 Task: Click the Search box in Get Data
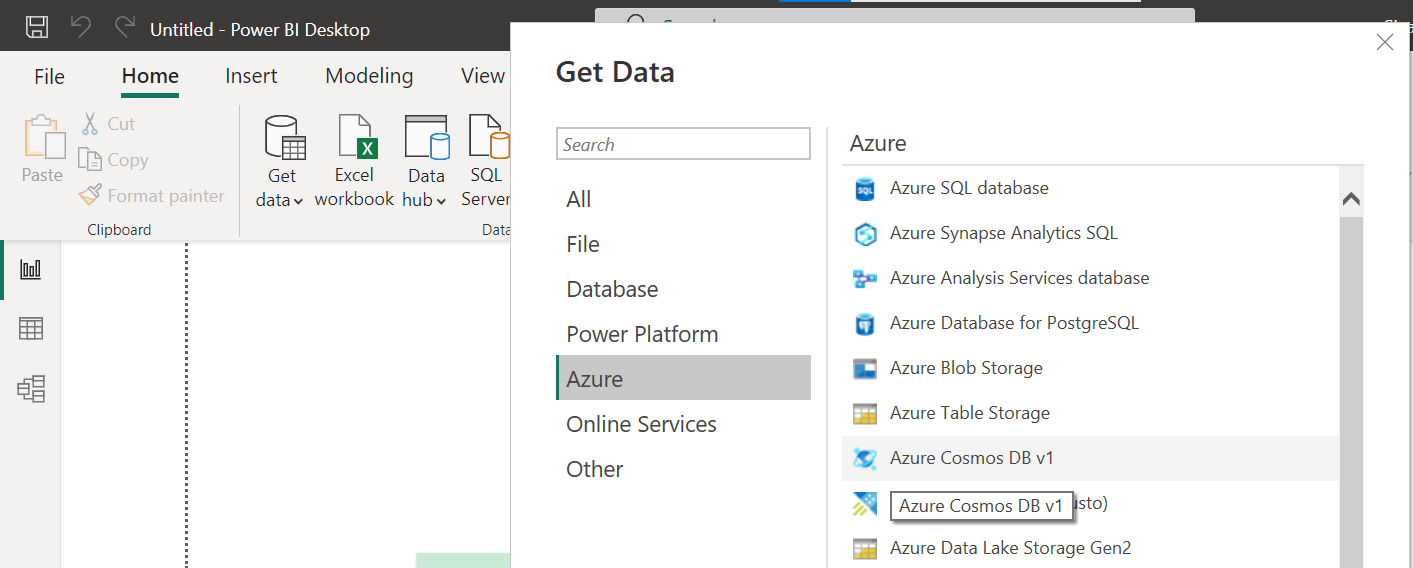click(683, 144)
